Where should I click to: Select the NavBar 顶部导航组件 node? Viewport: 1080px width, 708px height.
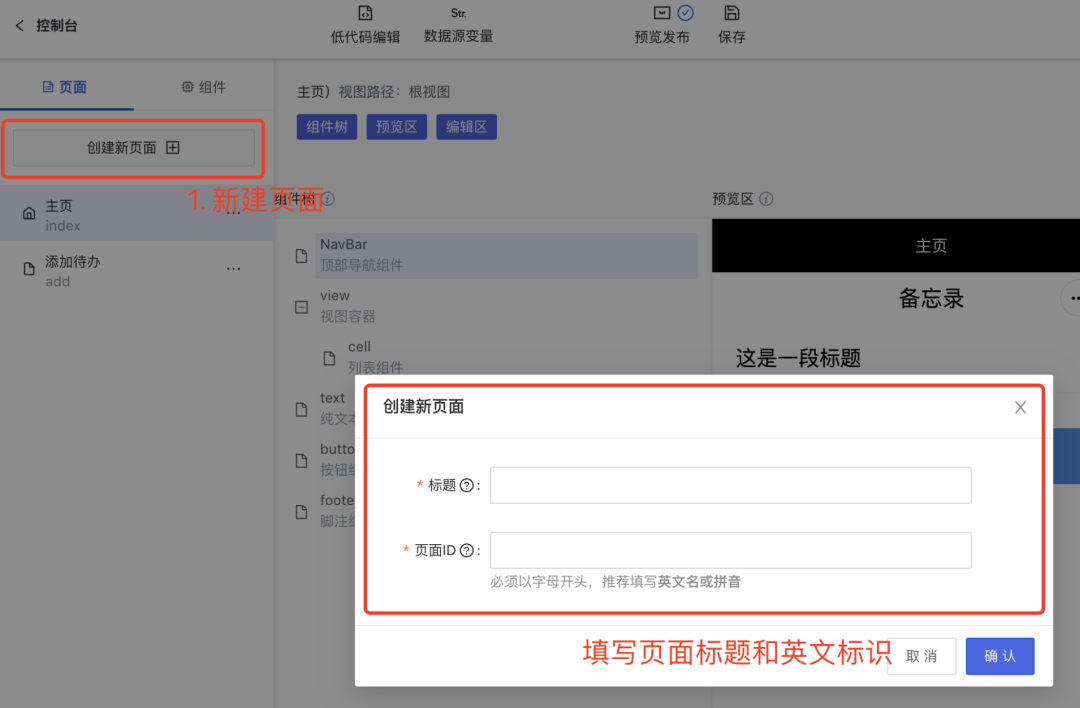point(507,256)
